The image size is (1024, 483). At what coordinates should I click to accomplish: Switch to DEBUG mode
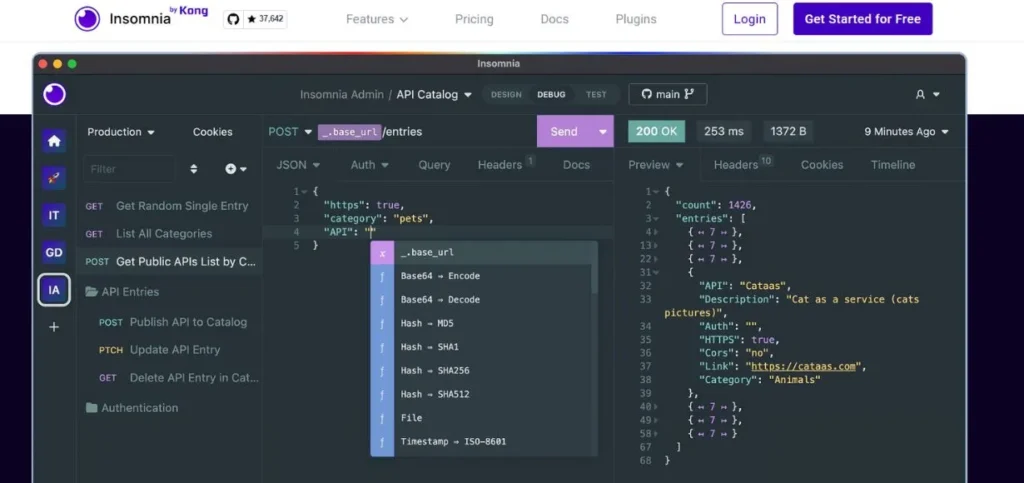(551, 95)
